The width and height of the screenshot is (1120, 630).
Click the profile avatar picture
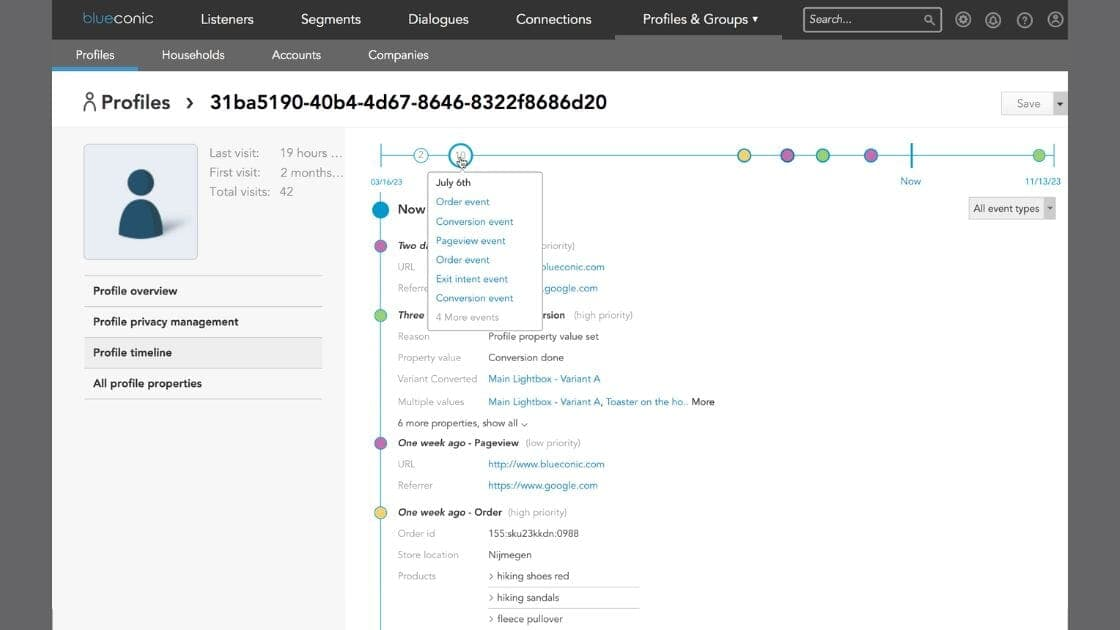tap(141, 202)
